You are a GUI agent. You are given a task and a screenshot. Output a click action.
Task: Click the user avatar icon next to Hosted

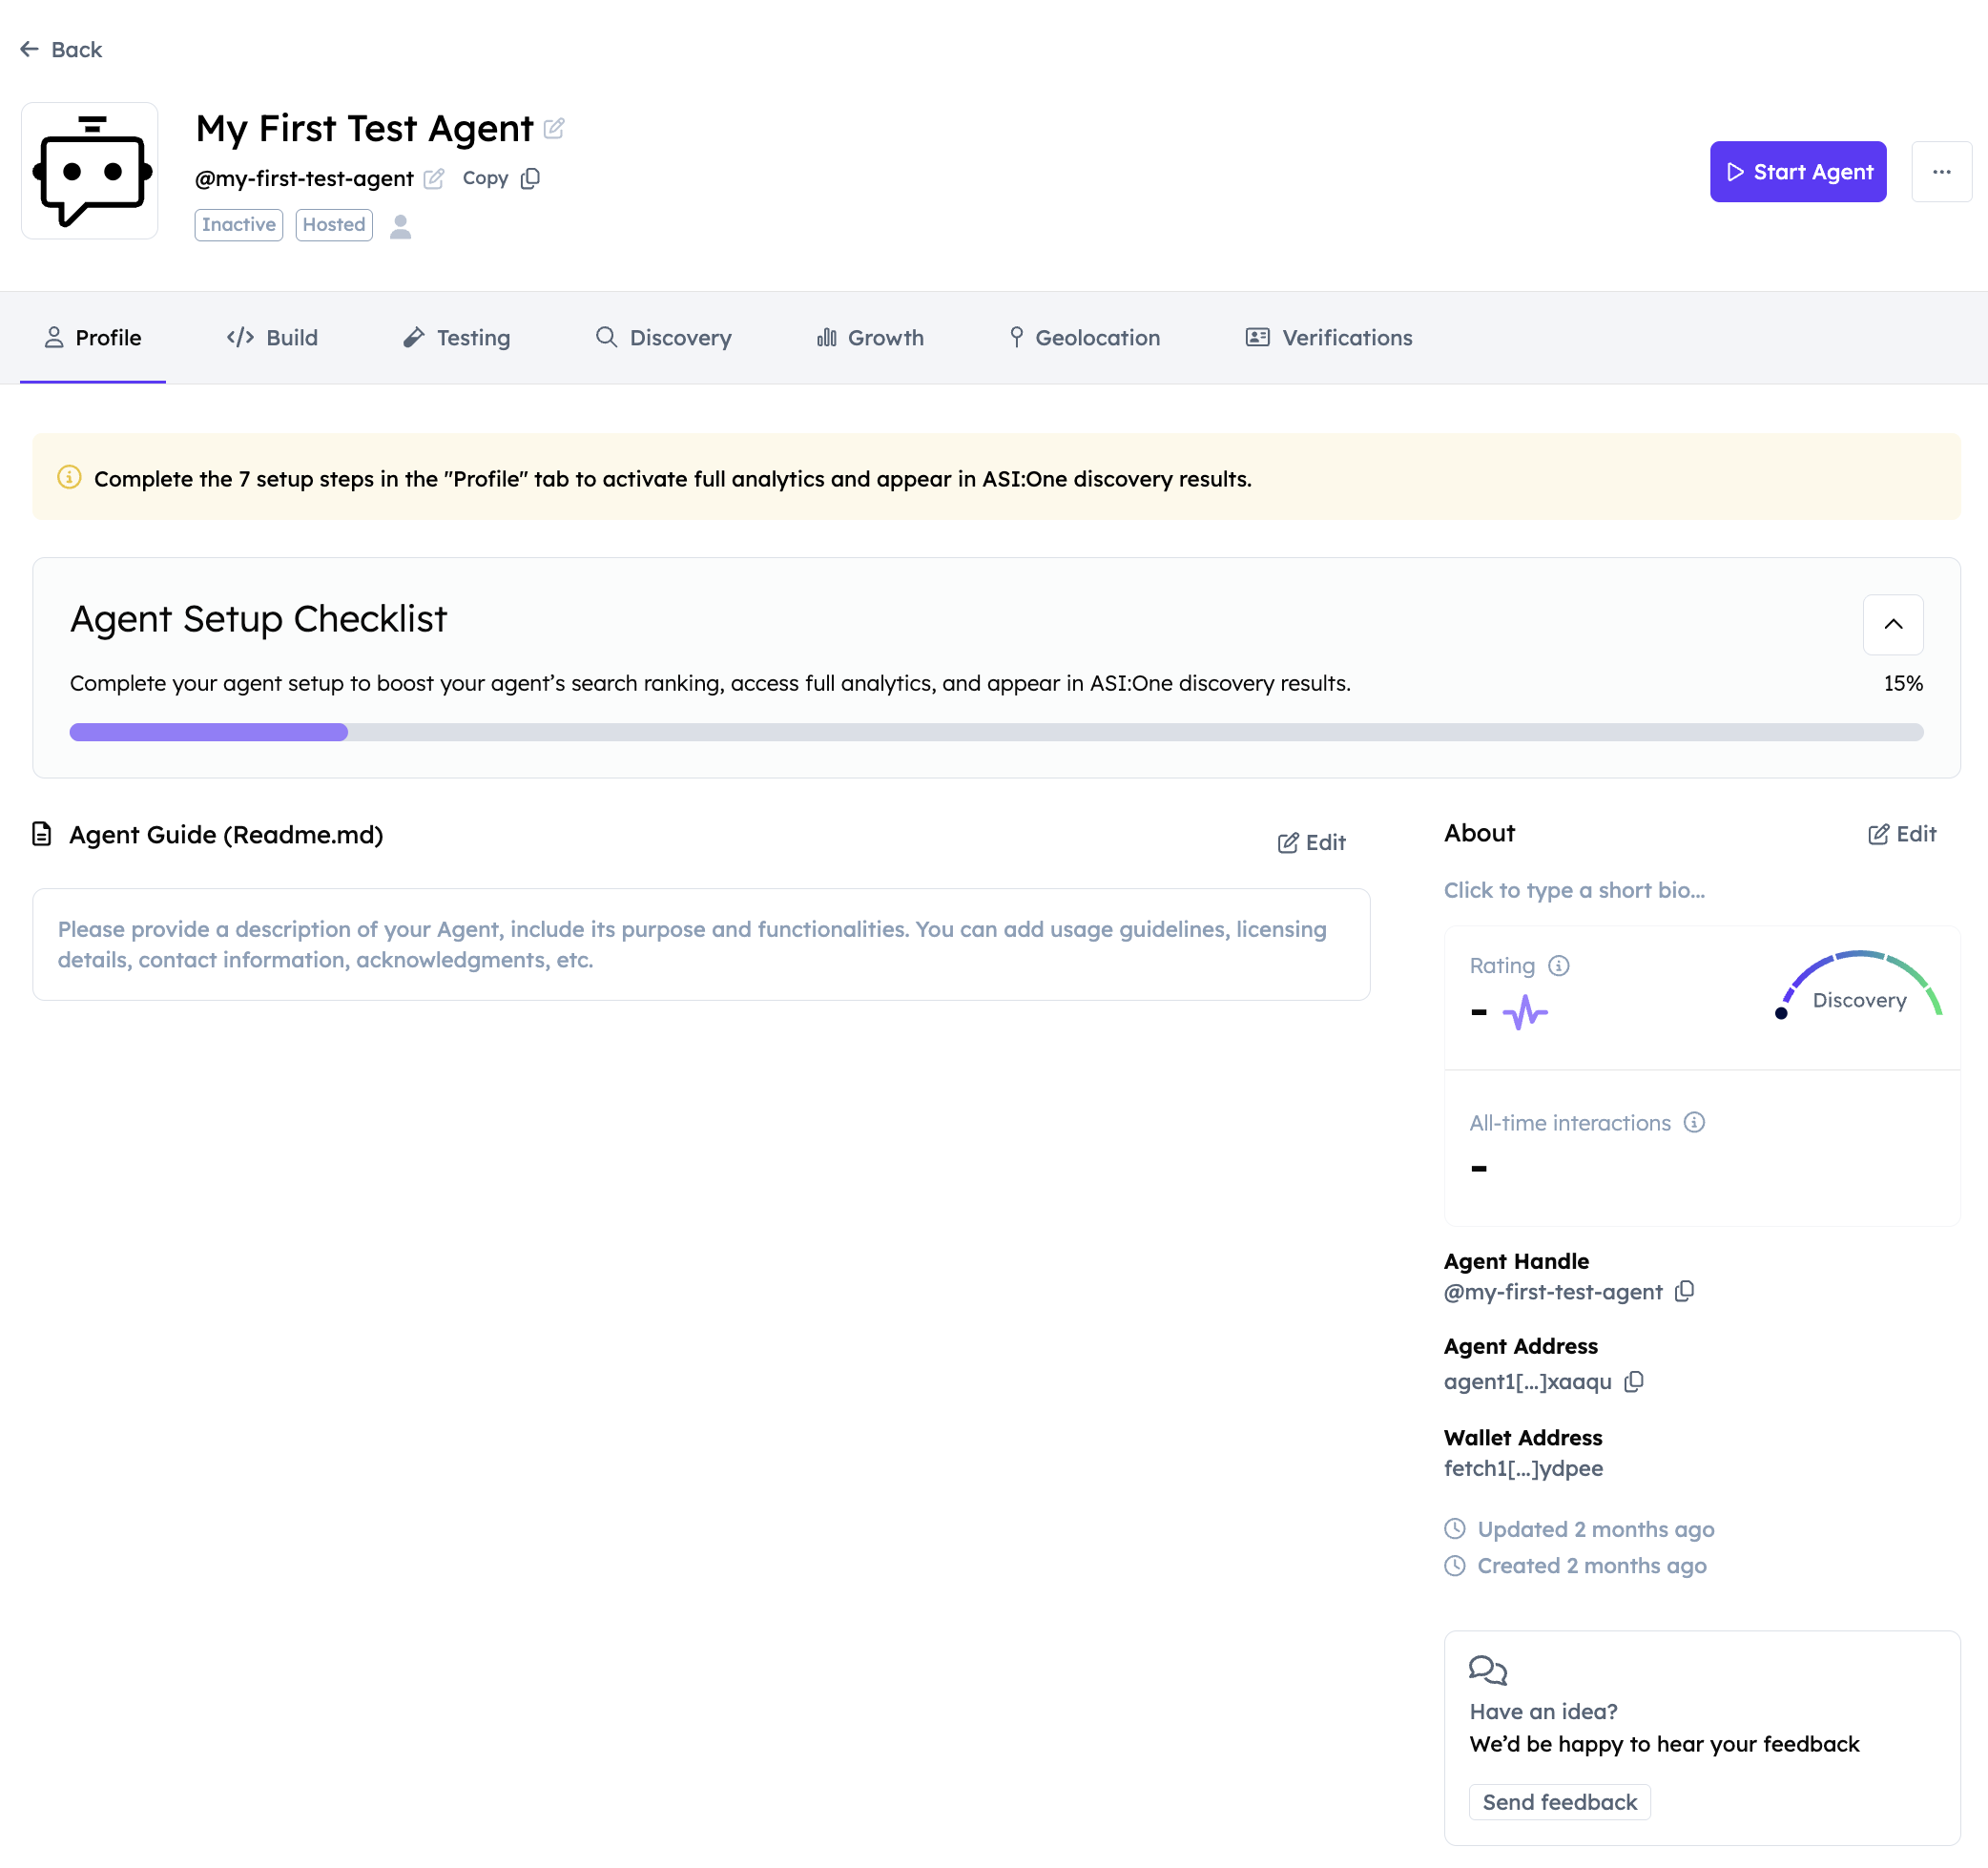[x=400, y=226]
